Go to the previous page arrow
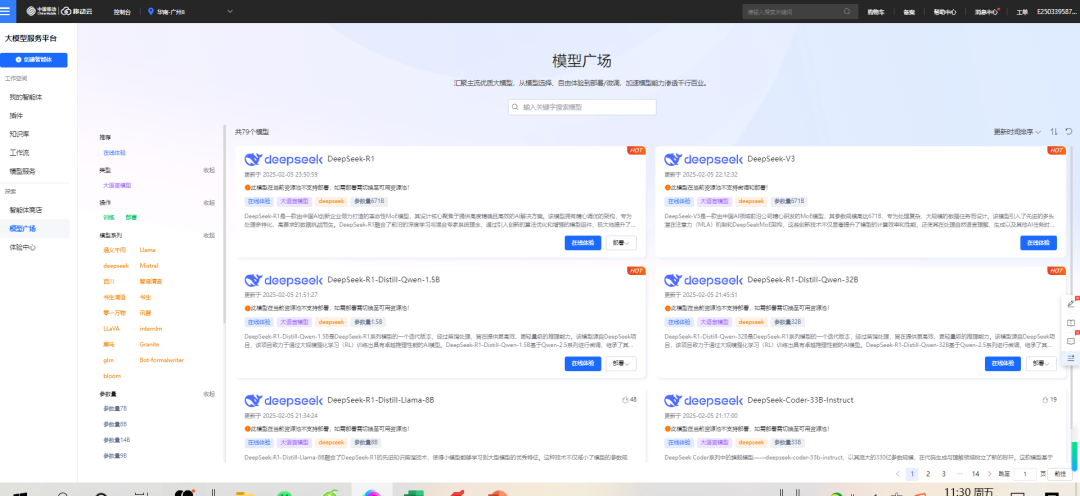Image resolution: width=1080 pixels, height=496 pixels. click(897, 474)
